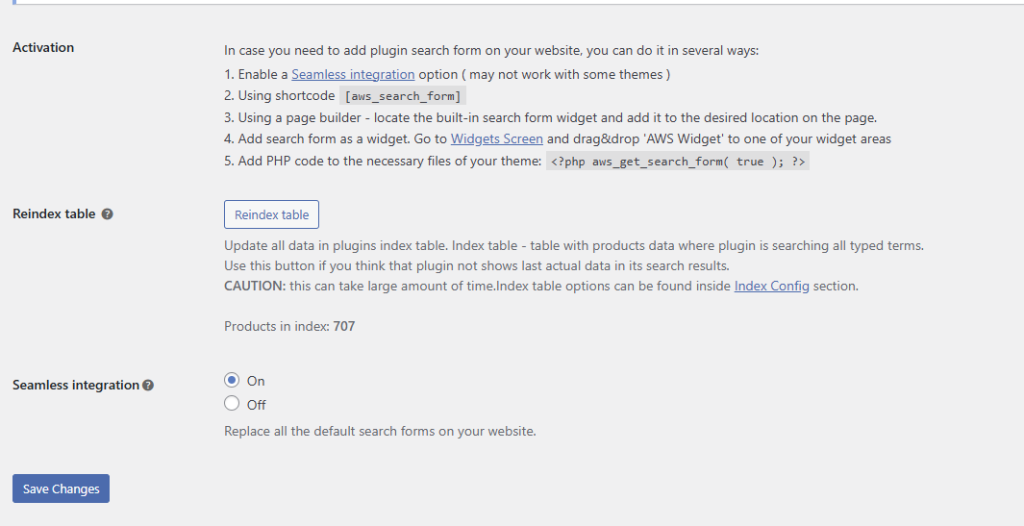Click the help icon beside Seamless integration label
The image size is (1024, 526).
148,385
